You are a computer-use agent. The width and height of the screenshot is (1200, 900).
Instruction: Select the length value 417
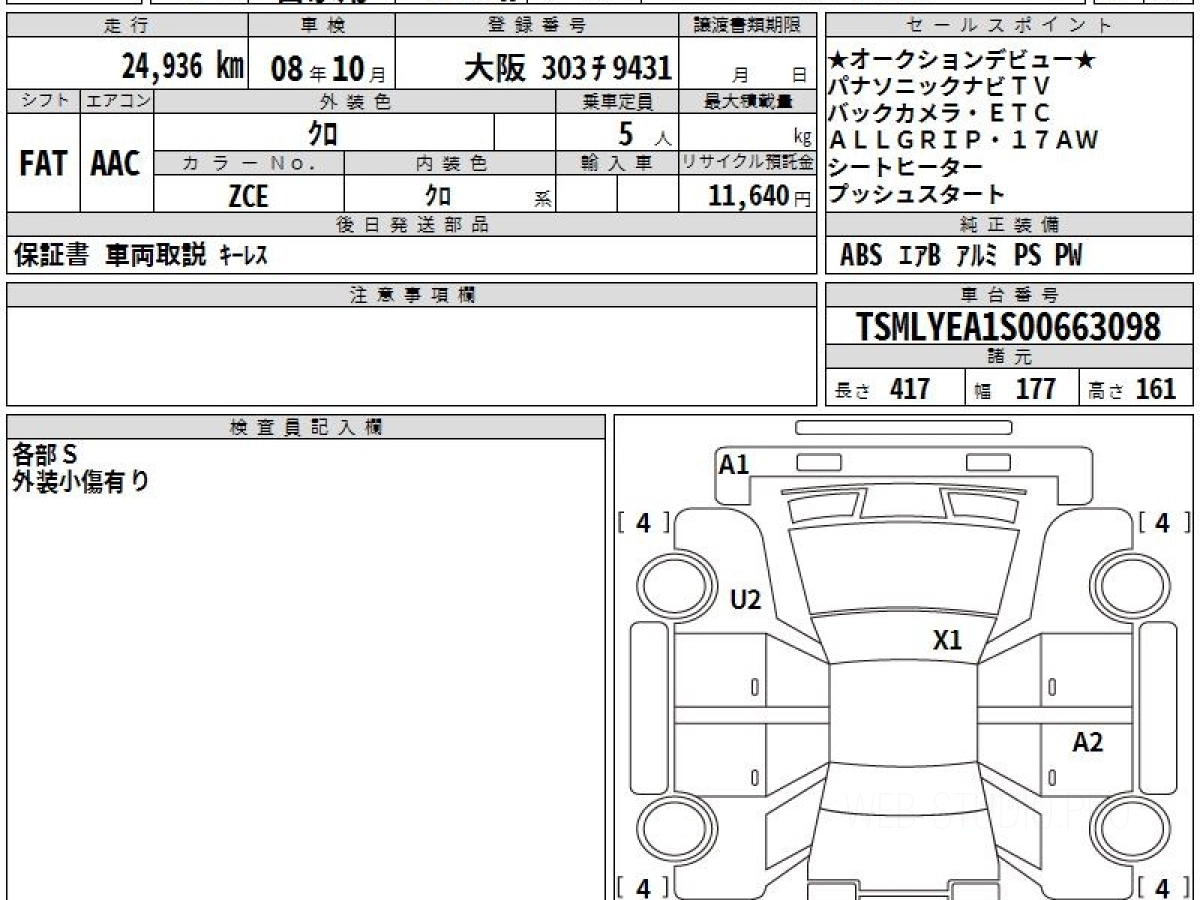[910, 388]
